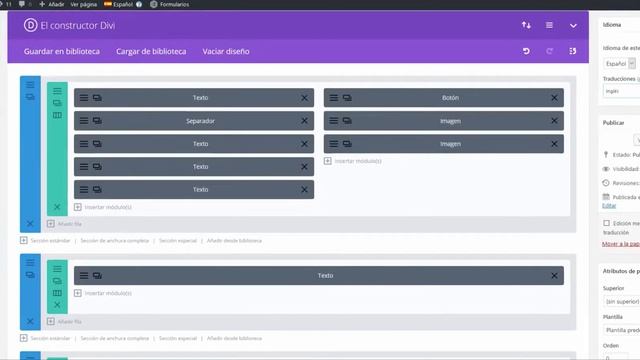Viewport: 640px width, 360px height.
Task: Undo the last builder change
Action: [x=527, y=51]
